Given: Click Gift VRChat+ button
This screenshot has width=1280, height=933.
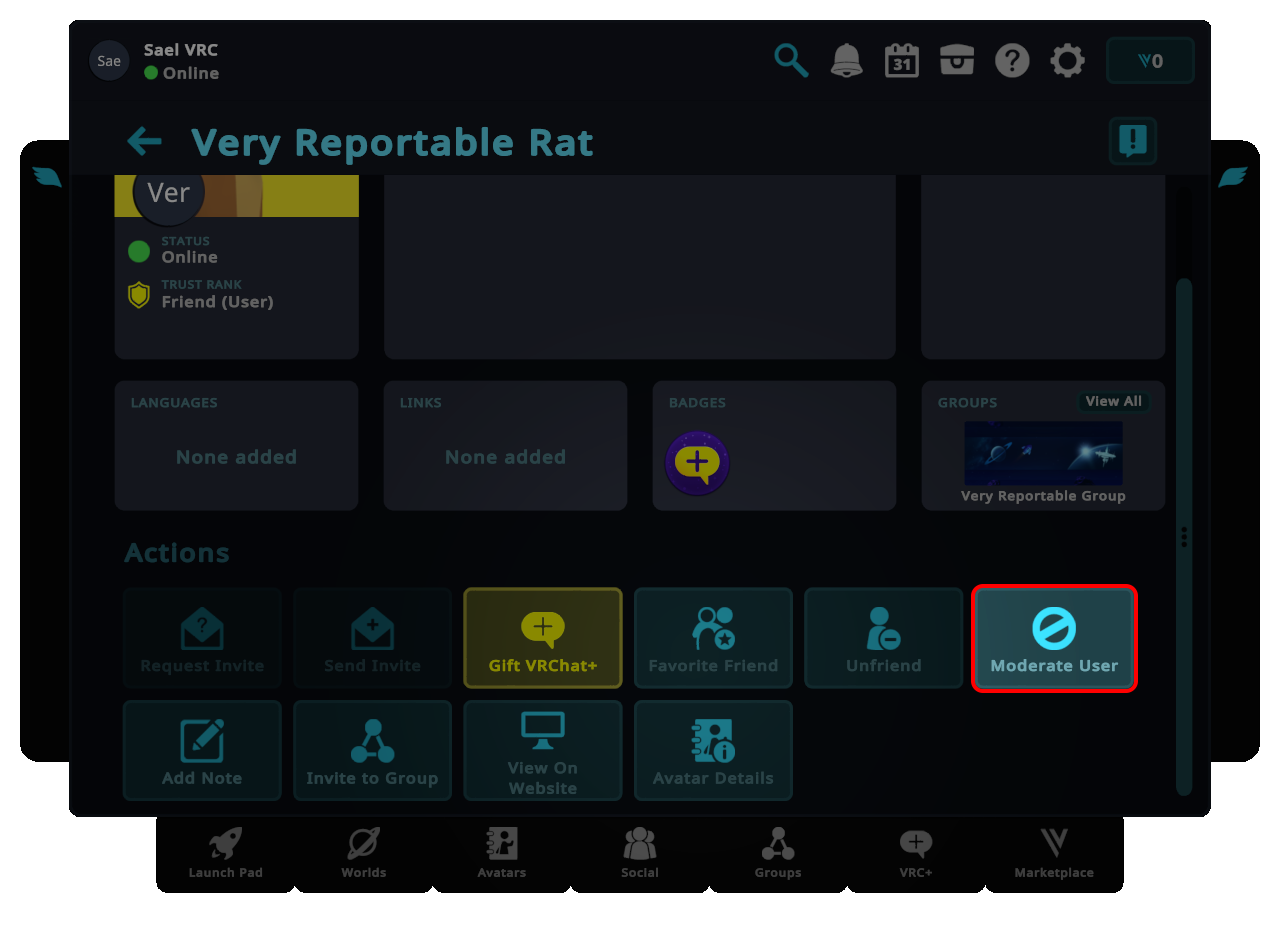Looking at the screenshot, I should [543, 639].
